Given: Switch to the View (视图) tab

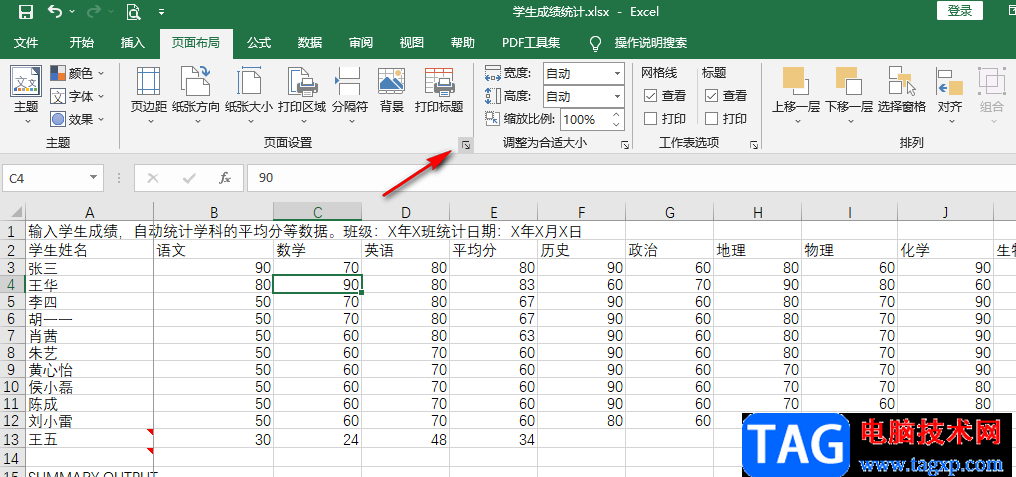Looking at the screenshot, I should (x=411, y=43).
